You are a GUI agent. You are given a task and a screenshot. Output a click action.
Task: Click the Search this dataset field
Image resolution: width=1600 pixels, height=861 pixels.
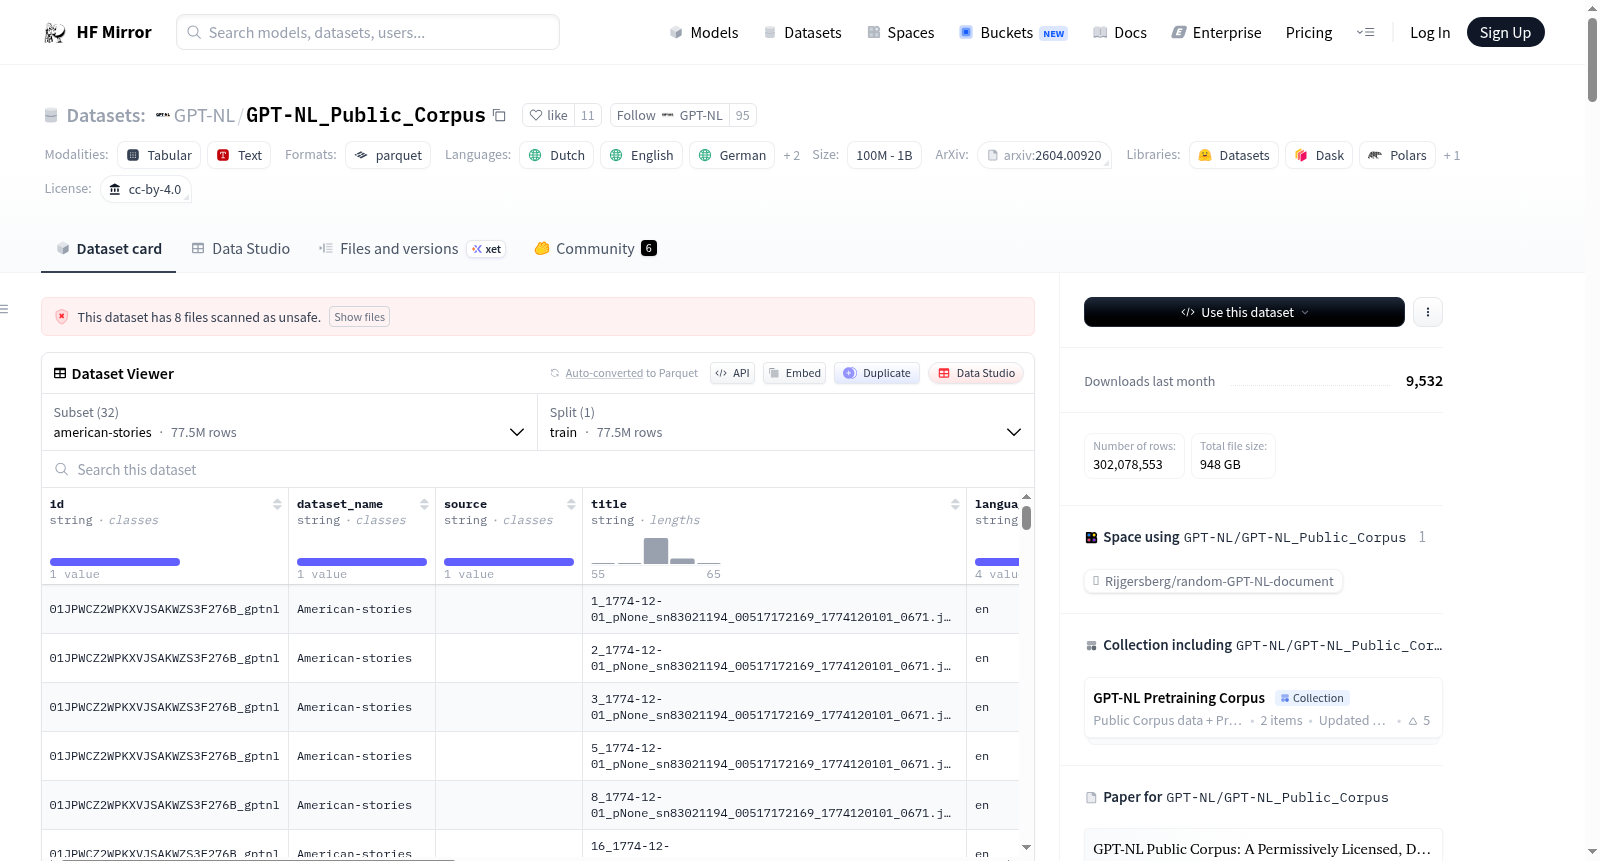click(538, 469)
